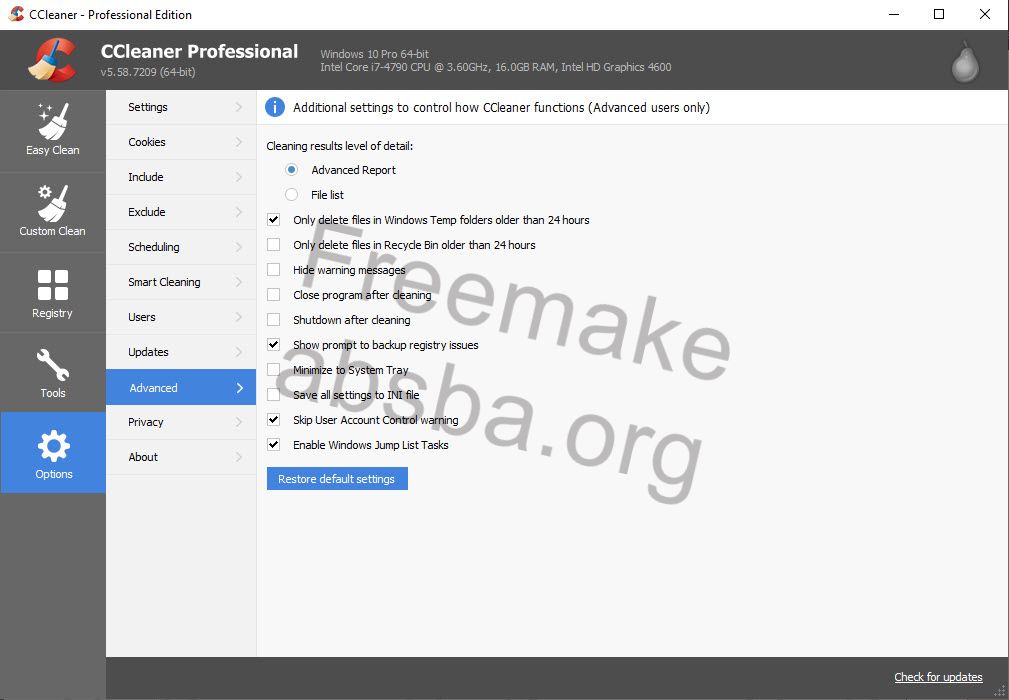Enable Minimize to System Tray checkbox
The height and width of the screenshot is (700, 1009).
pos(273,370)
